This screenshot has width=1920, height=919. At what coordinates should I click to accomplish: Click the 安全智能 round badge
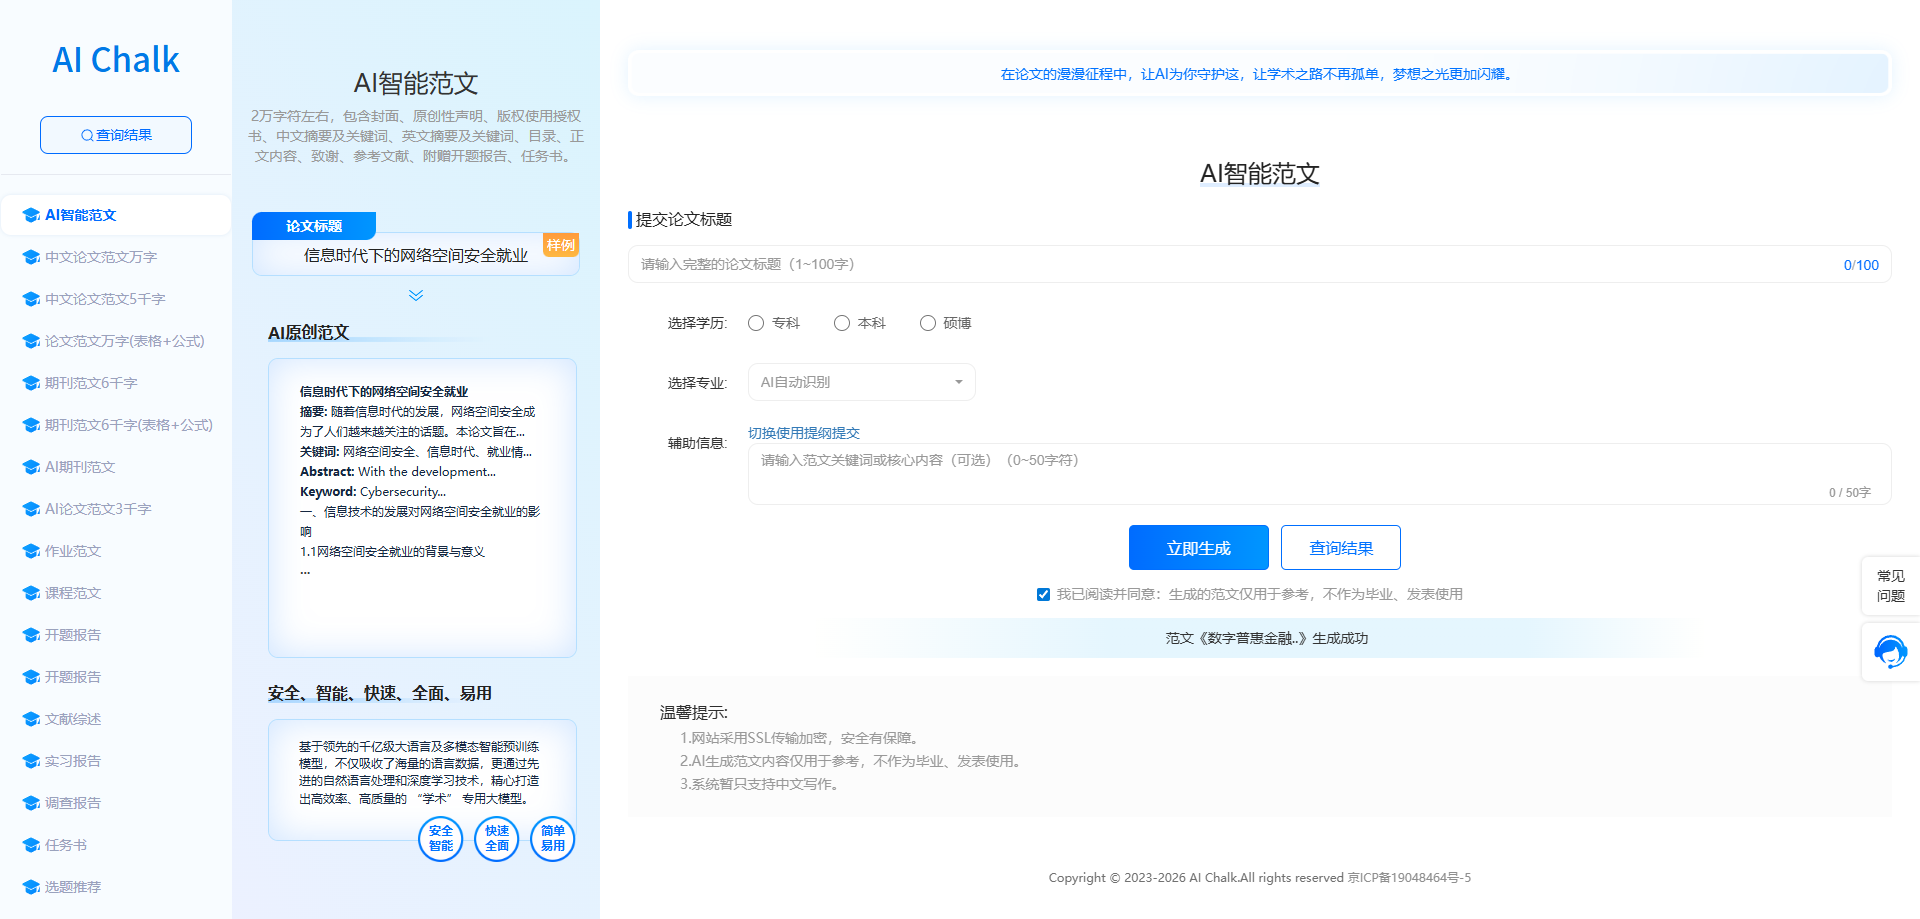[x=441, y=838]
